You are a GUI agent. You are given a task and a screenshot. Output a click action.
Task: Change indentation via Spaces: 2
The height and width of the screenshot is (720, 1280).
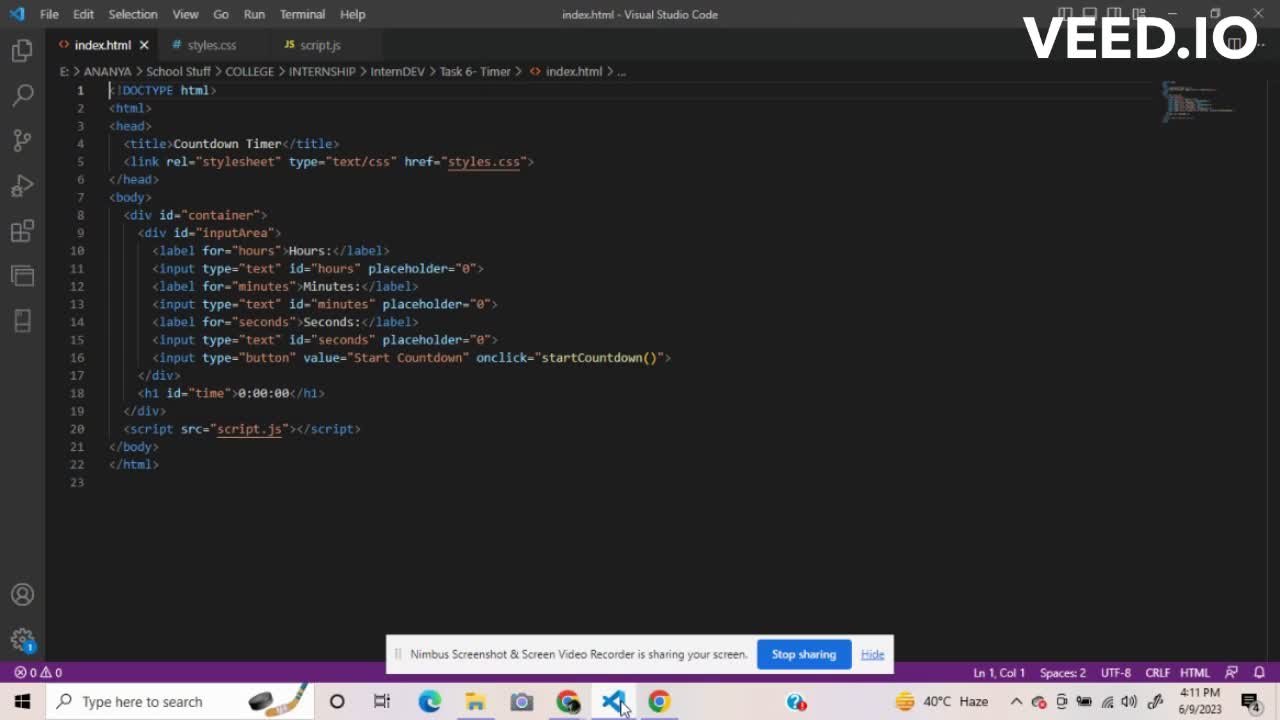click(1063, 673)
